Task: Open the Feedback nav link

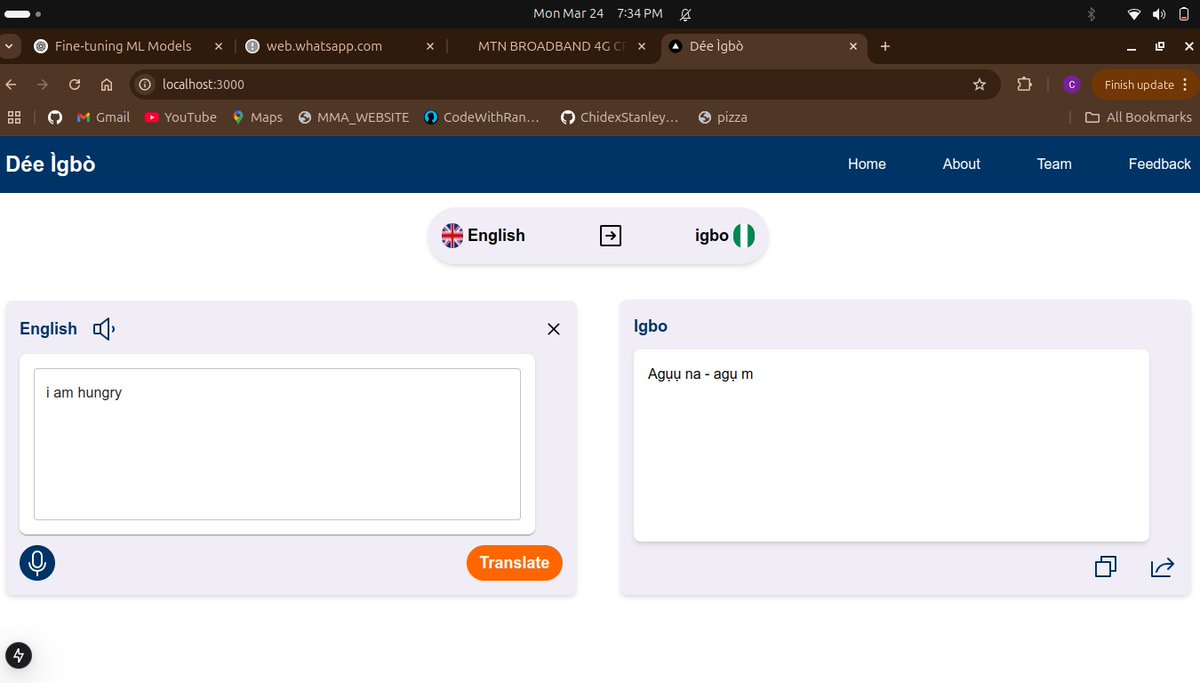Action: pos(1160,164)
